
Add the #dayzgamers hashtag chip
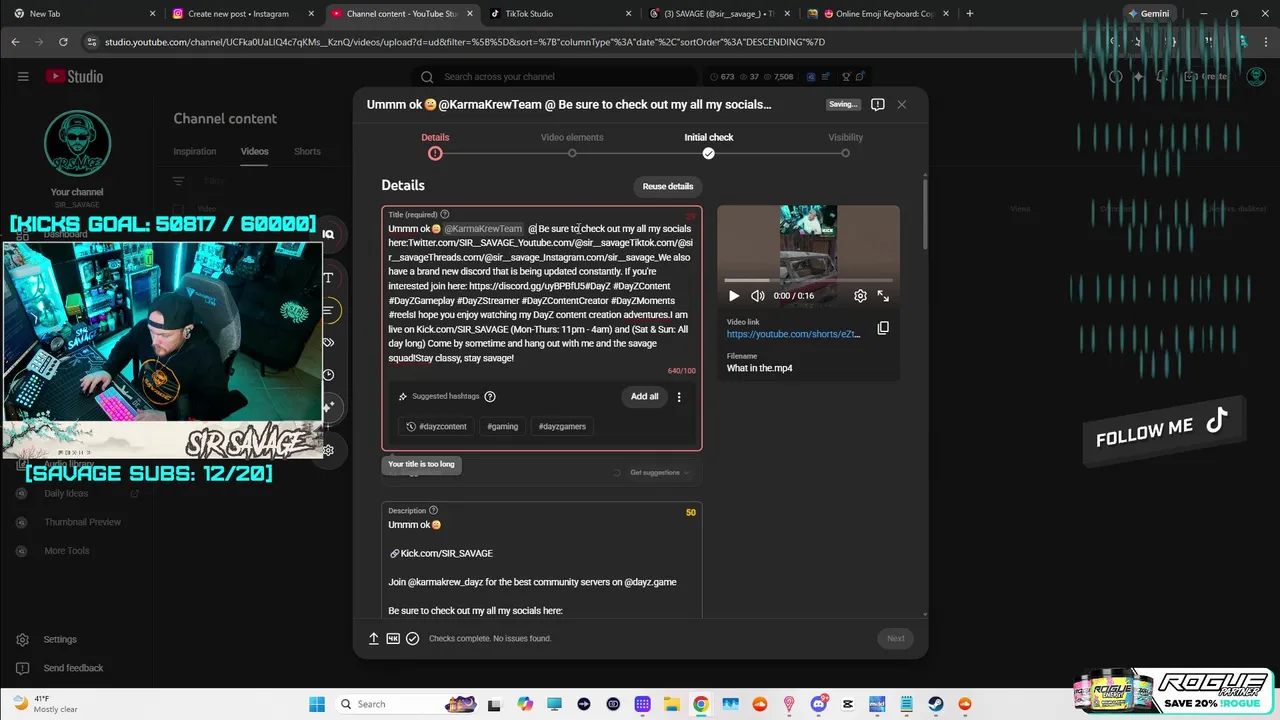coord(562,426)
